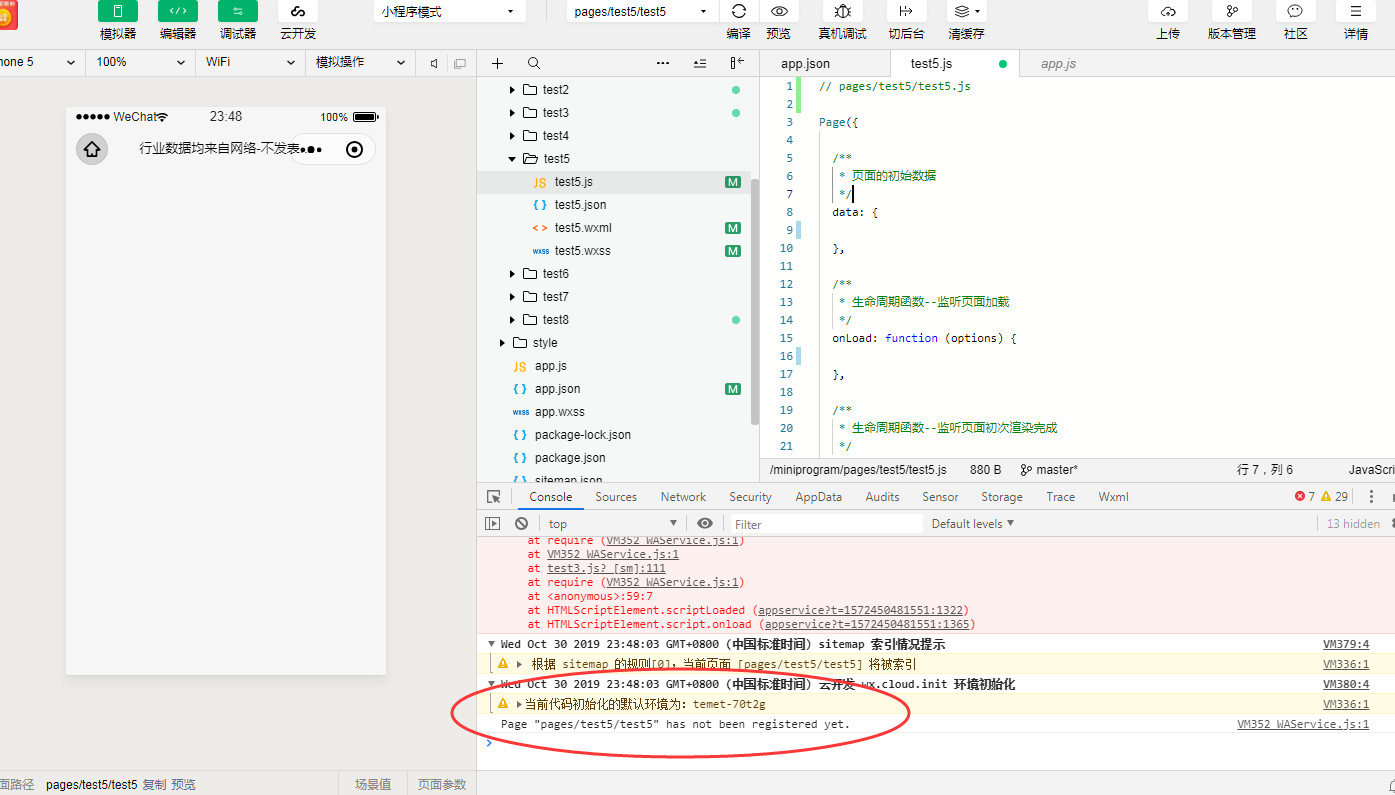Open the Mini Program mode (小程序模式) dropdown
1395x795 pixels.
449,12
